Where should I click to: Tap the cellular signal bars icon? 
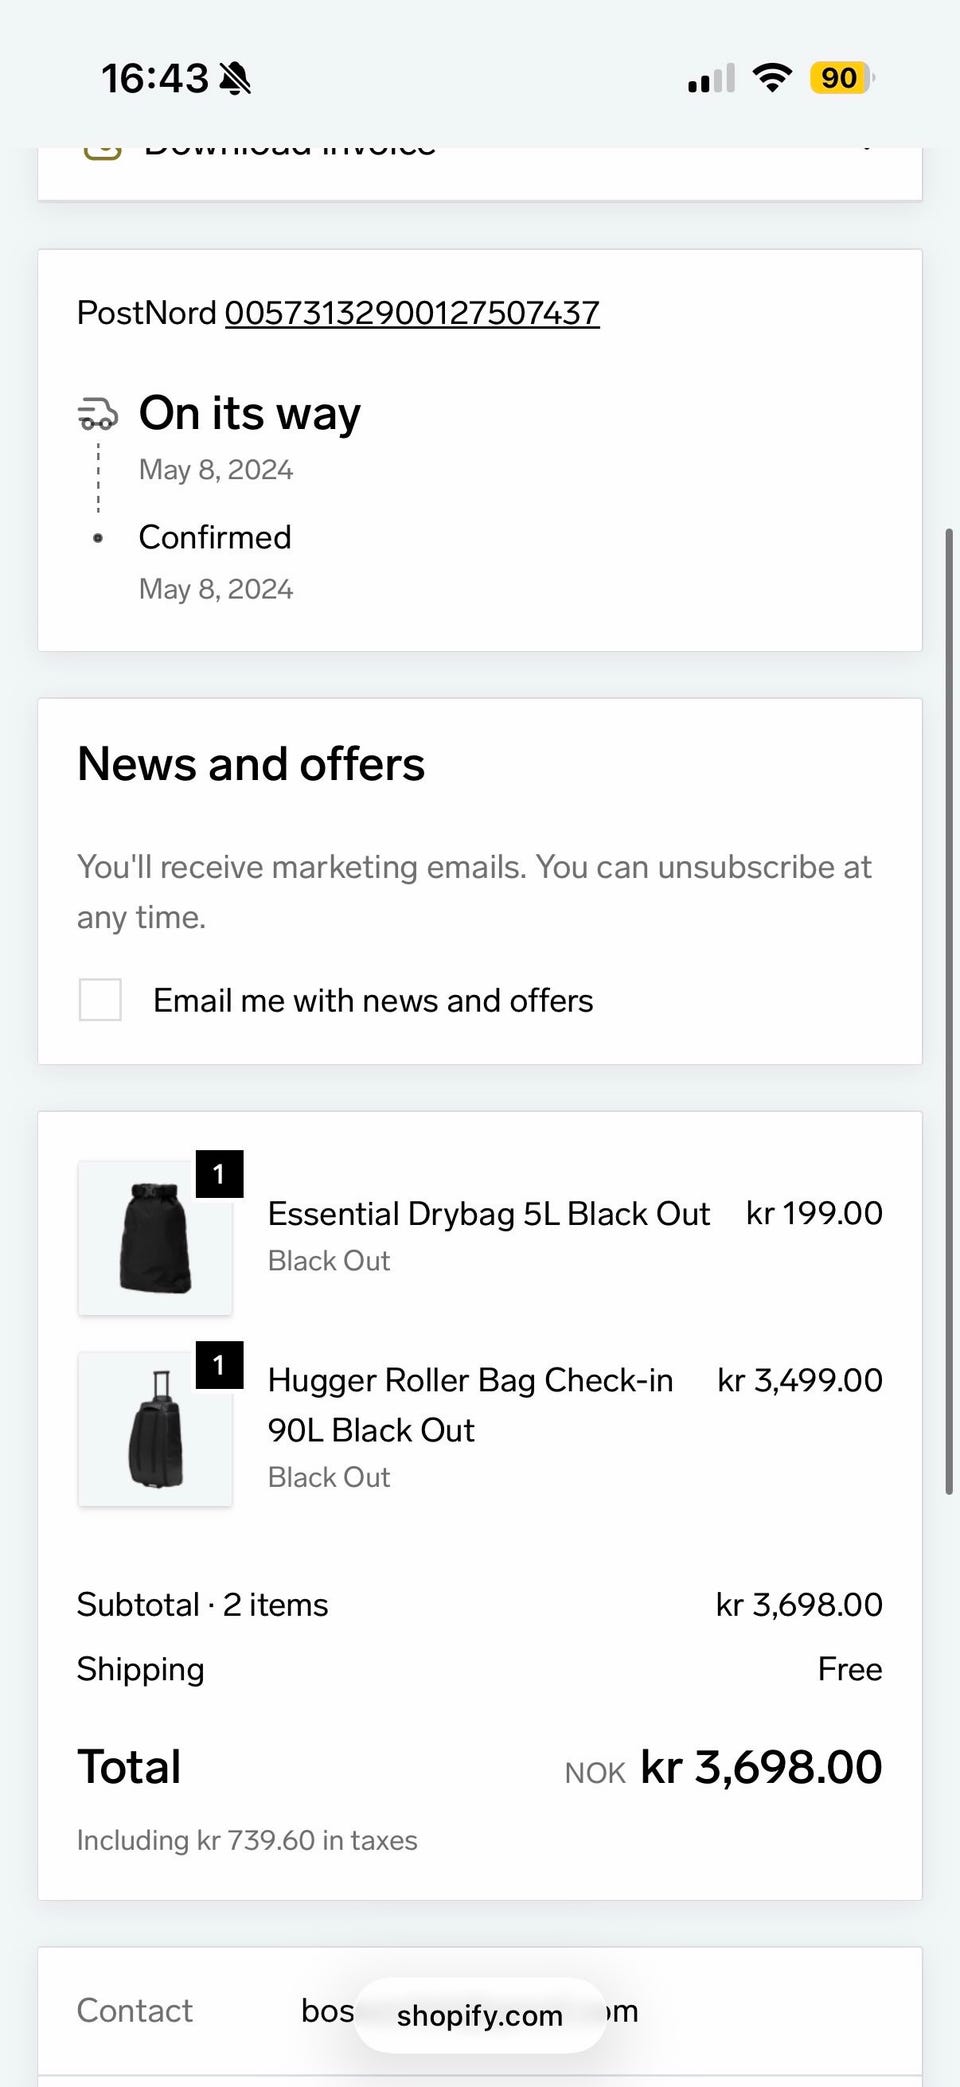coord(711,78)
